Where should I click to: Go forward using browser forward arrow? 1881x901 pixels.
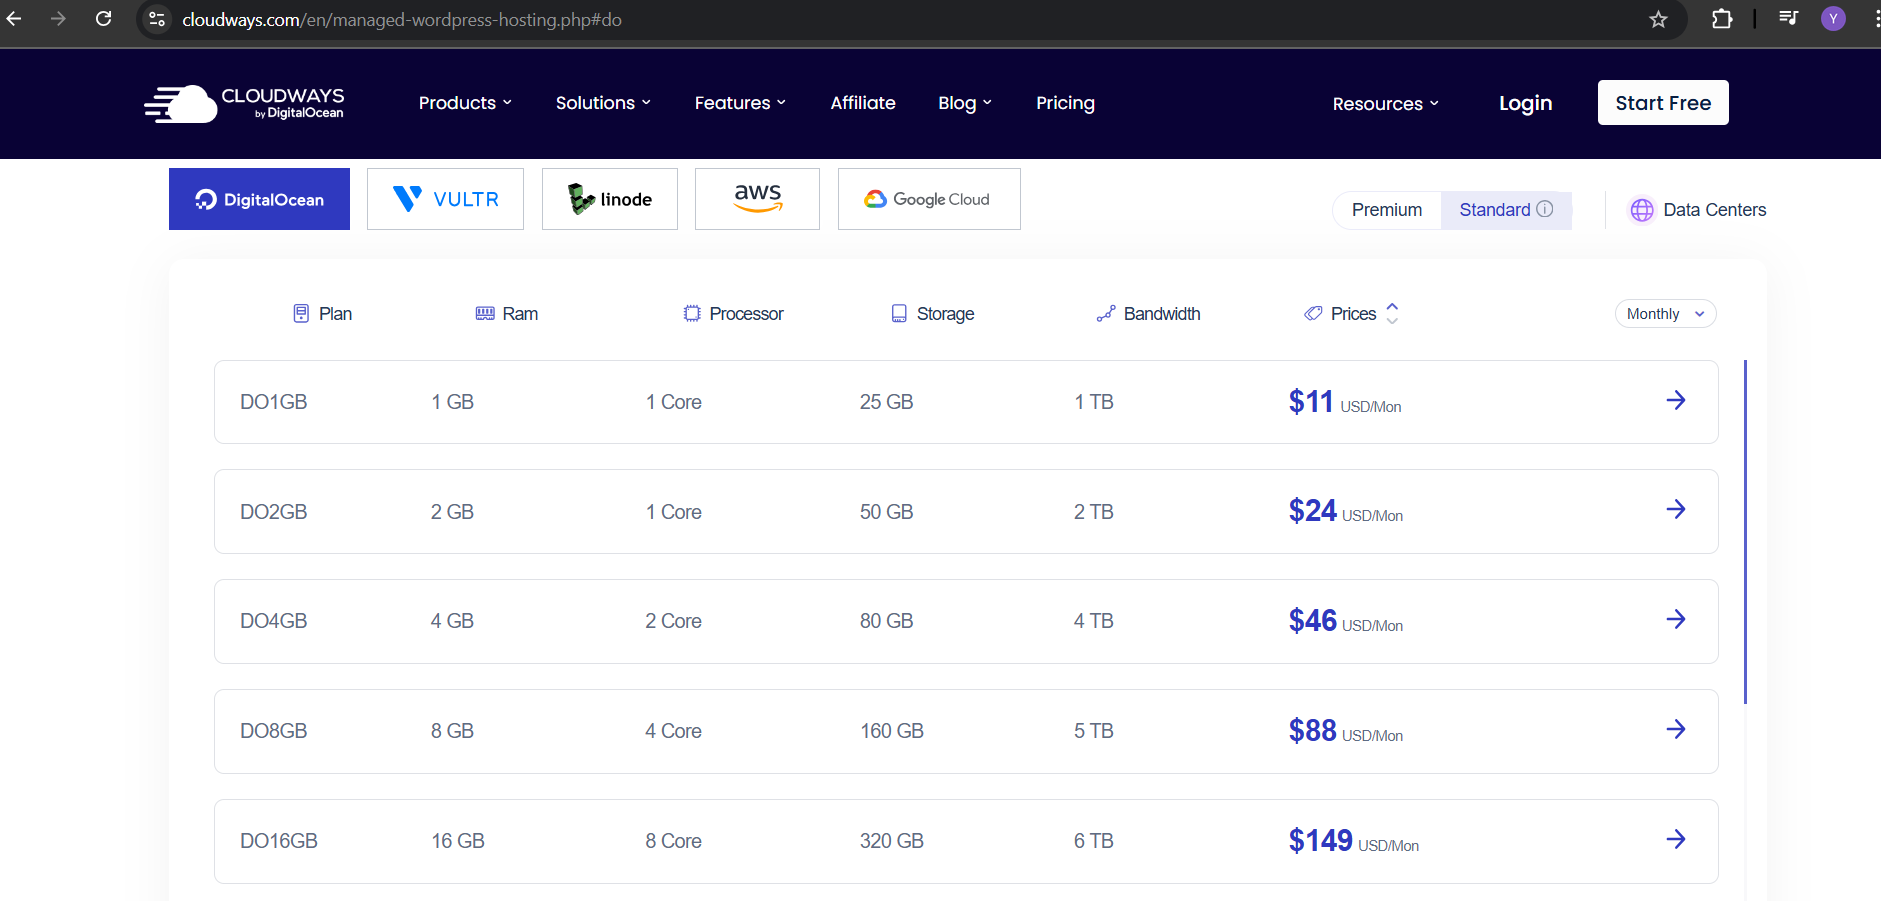58,19
